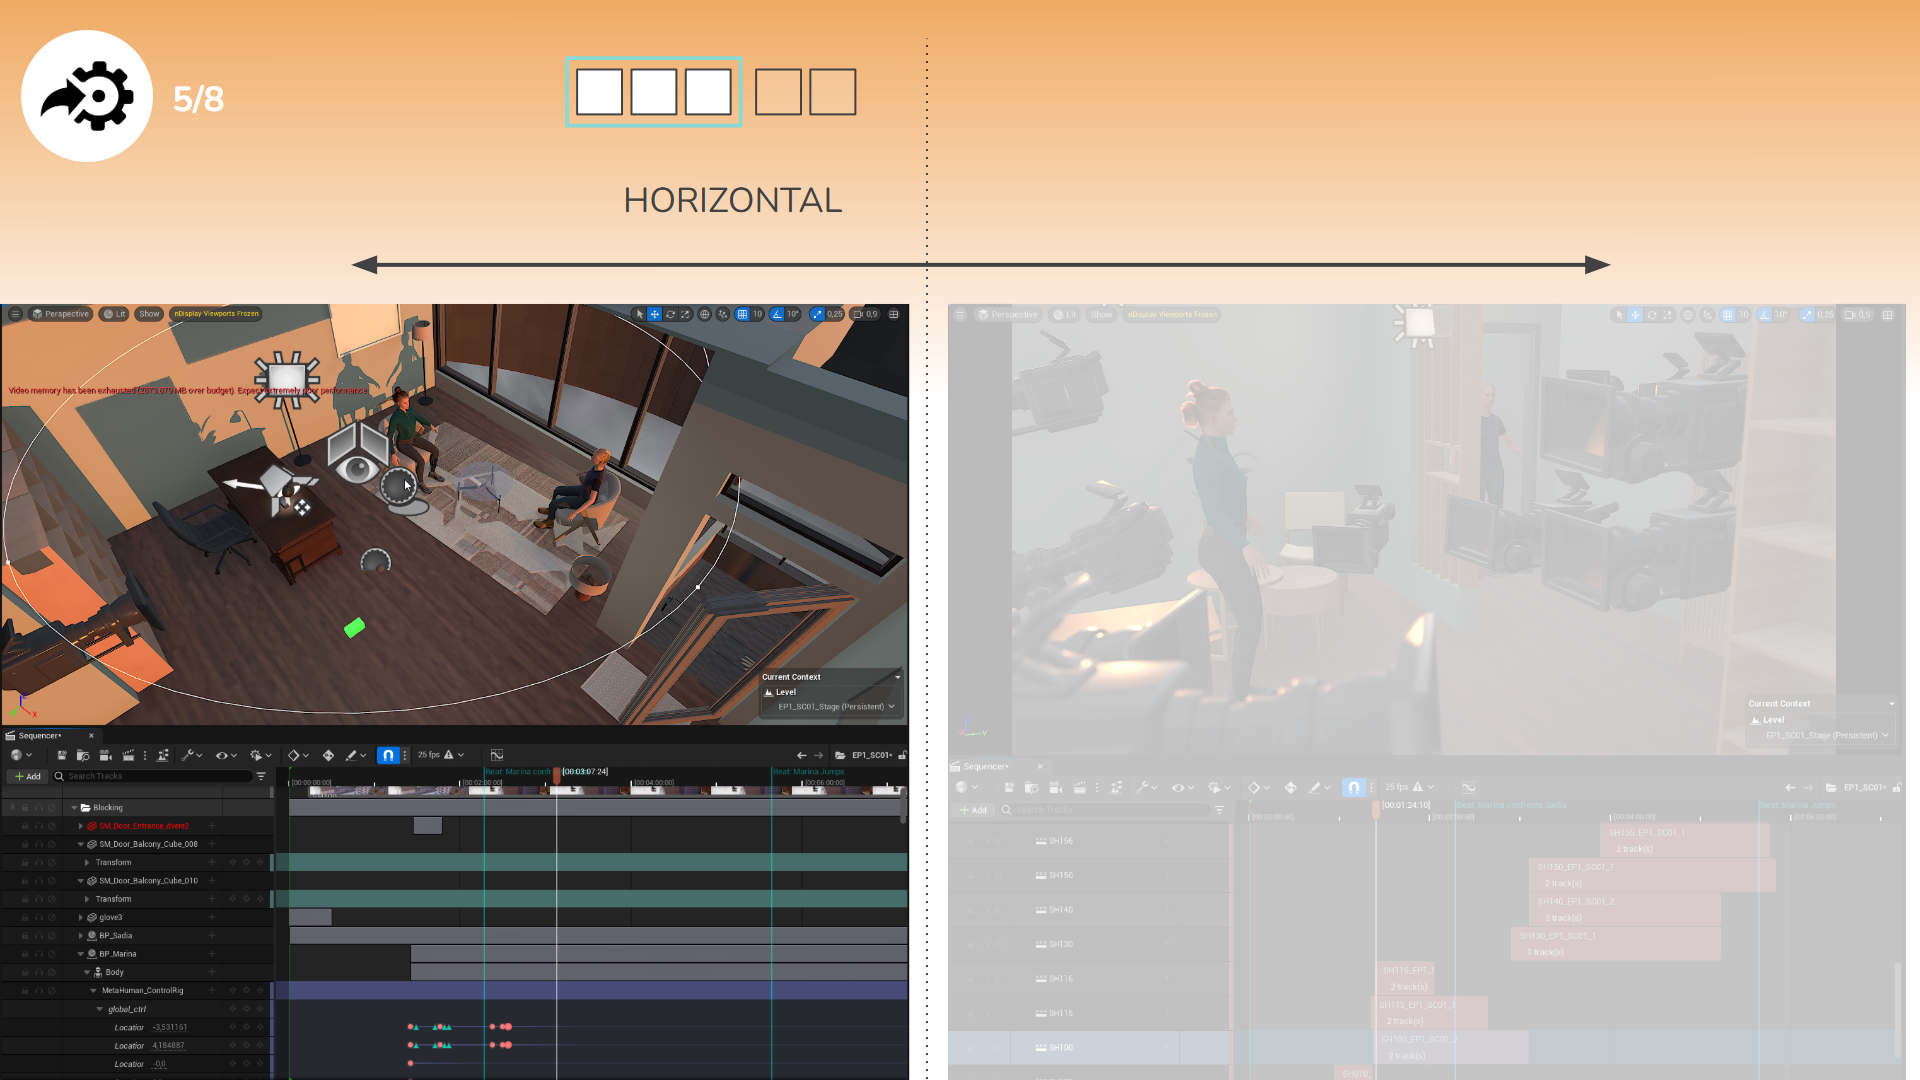Click the Sequencer render movie clapperboard icon
Image resolution: width=1920 pixels, height=1080 pixels.
pos(128,755)
